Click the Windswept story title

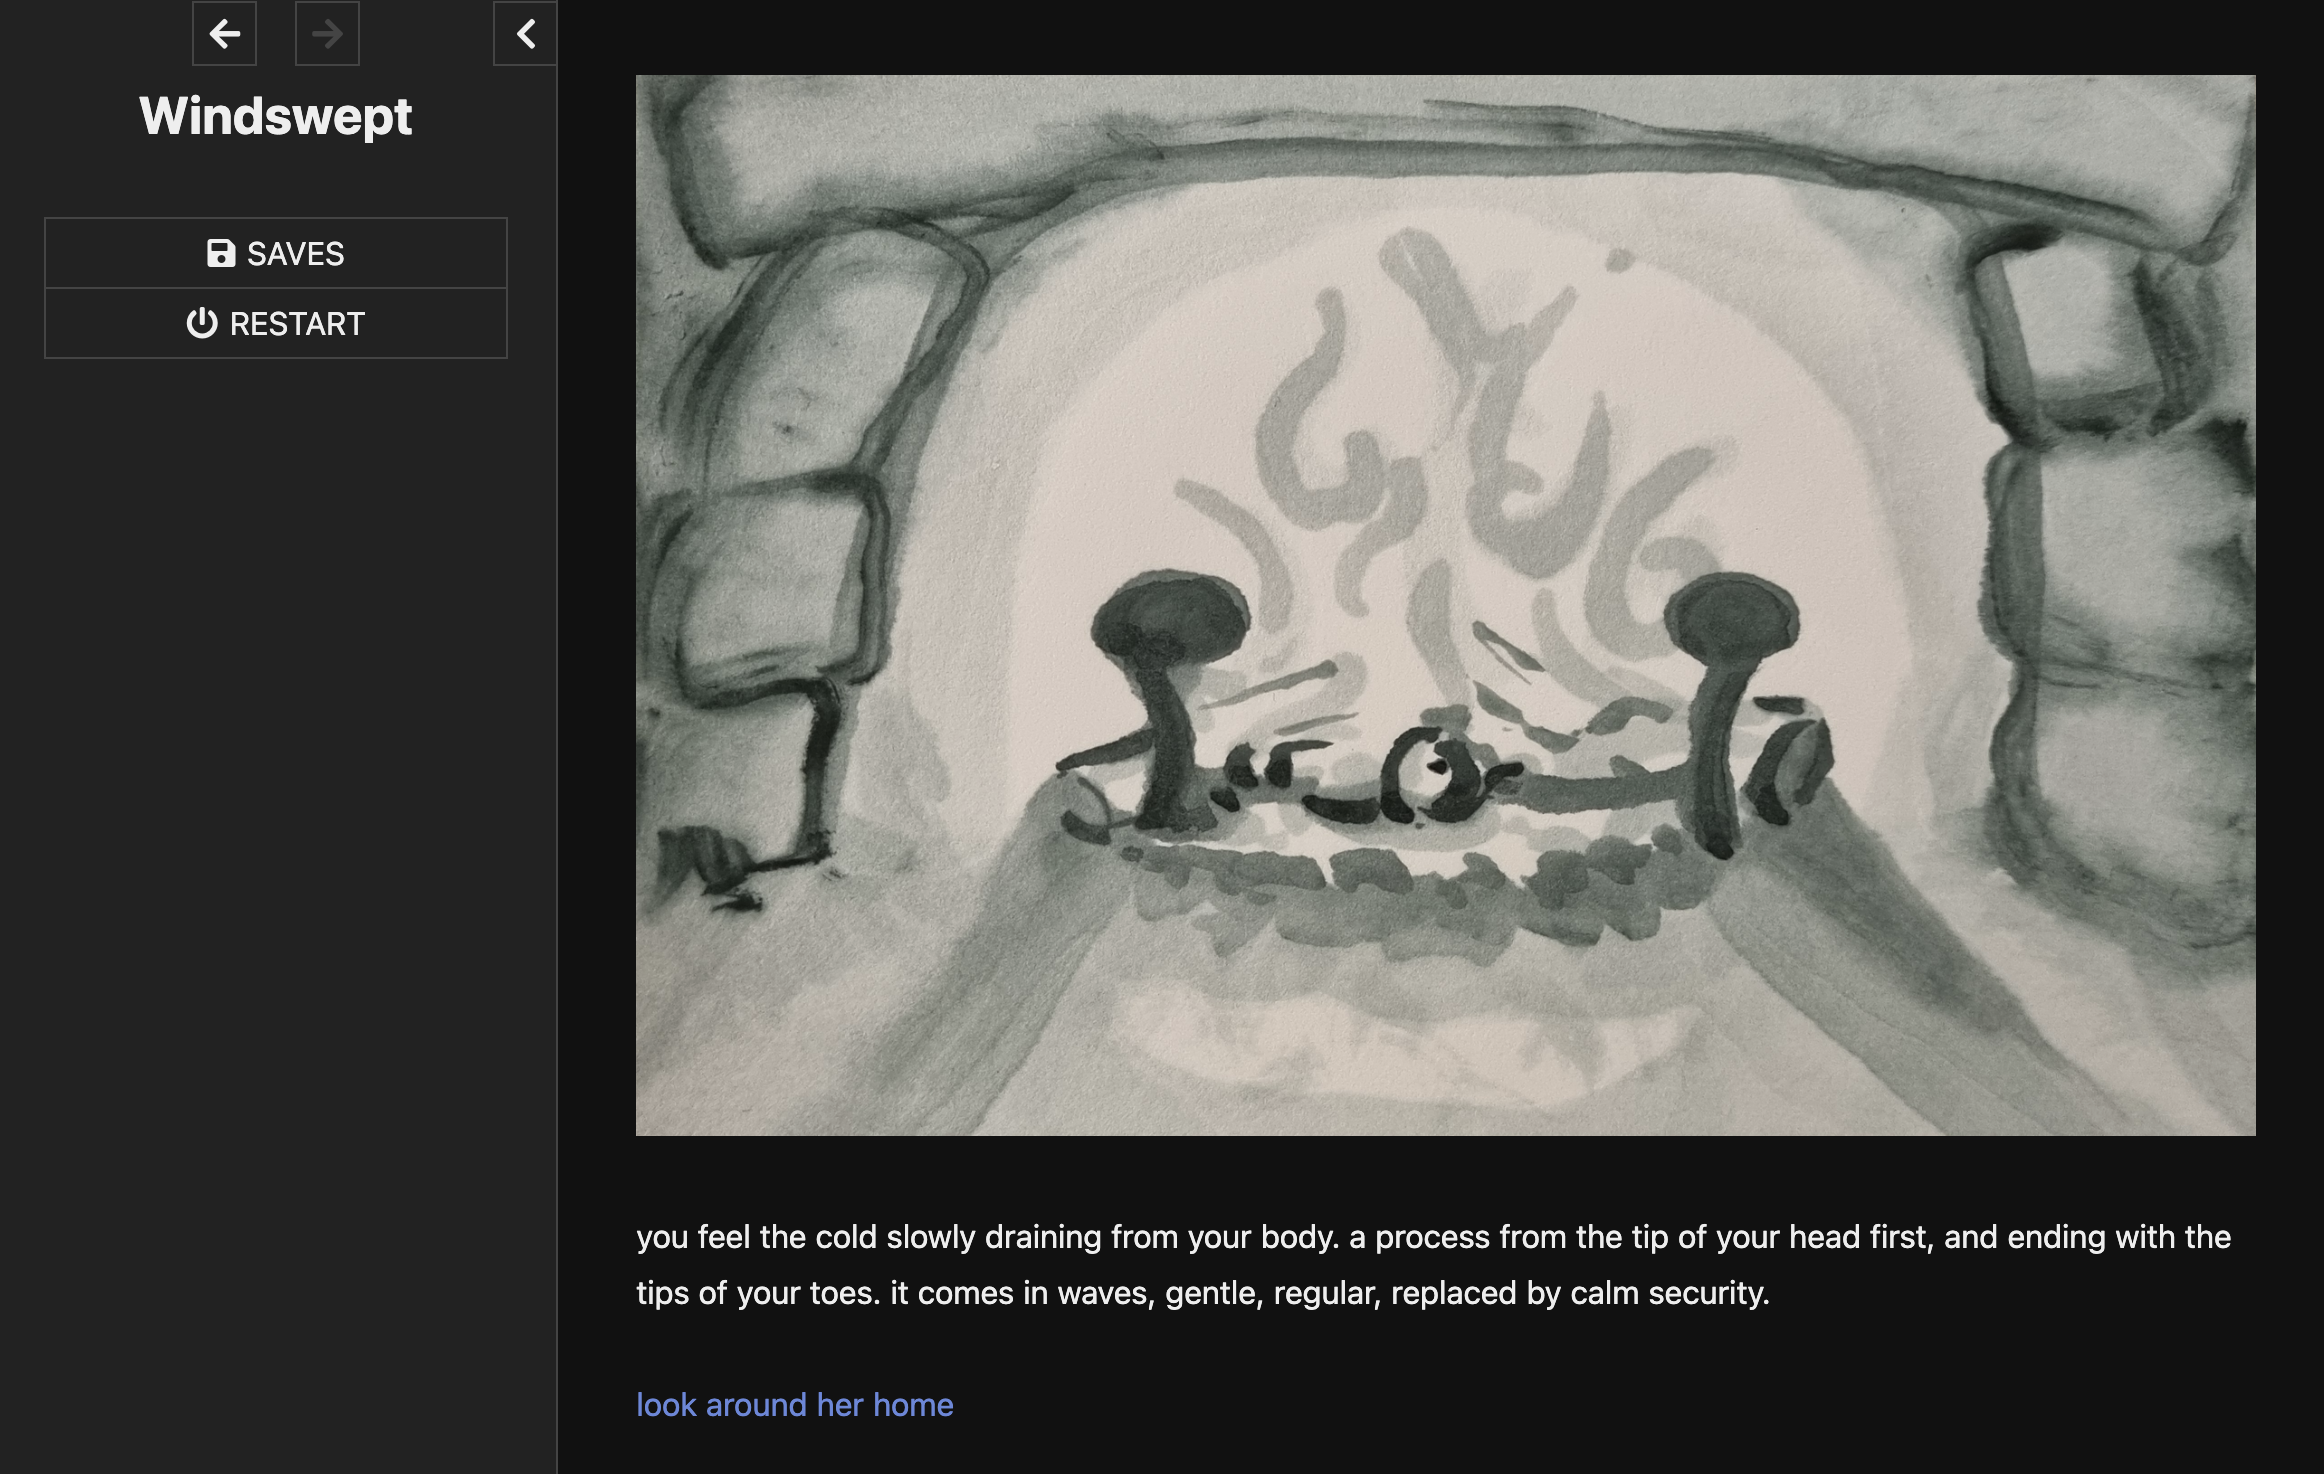[x=275, y=116]
